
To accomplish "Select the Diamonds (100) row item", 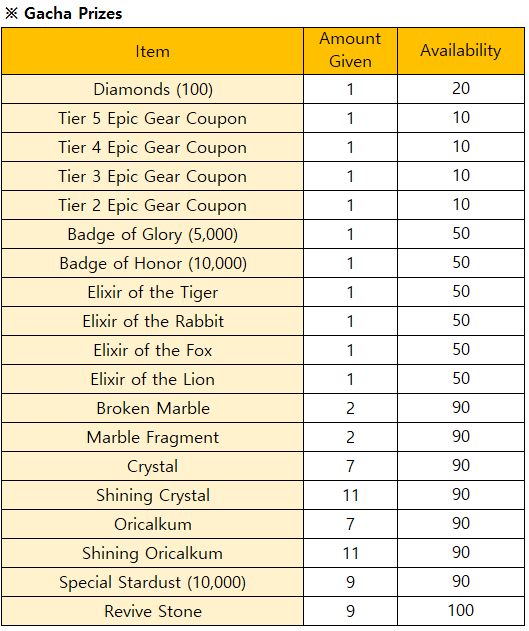I will coord(152,89).
